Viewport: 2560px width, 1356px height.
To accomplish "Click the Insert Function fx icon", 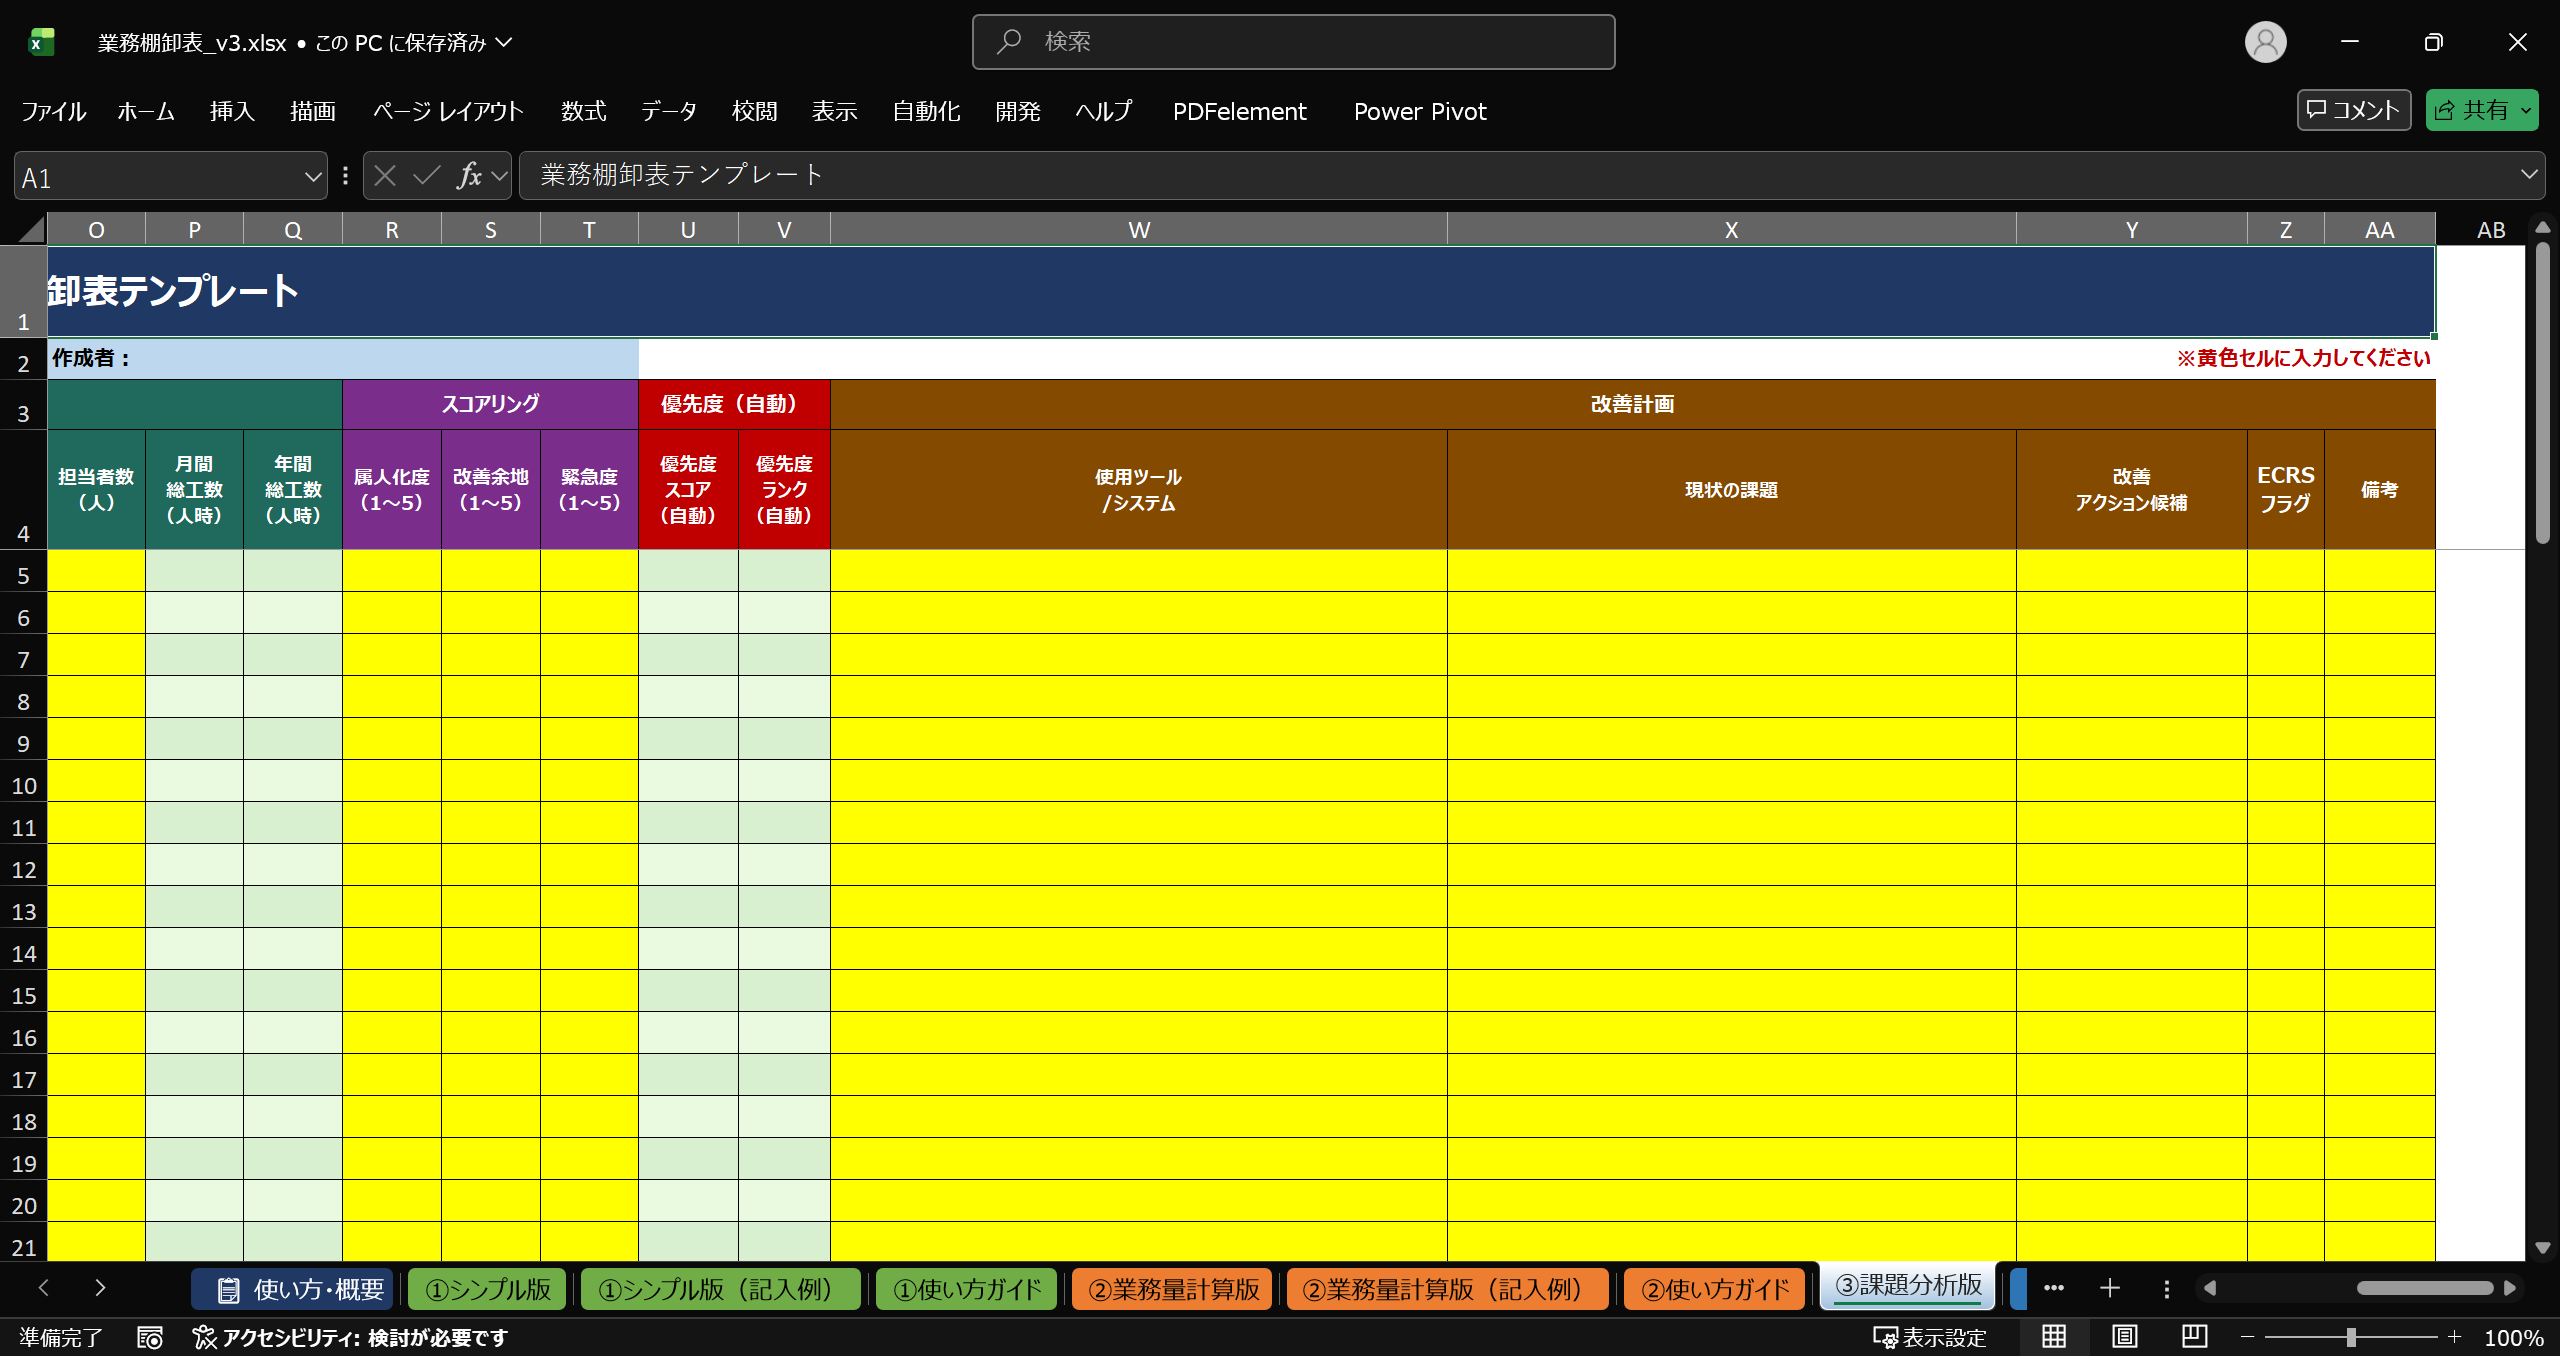I will click(x=469, y=176).
